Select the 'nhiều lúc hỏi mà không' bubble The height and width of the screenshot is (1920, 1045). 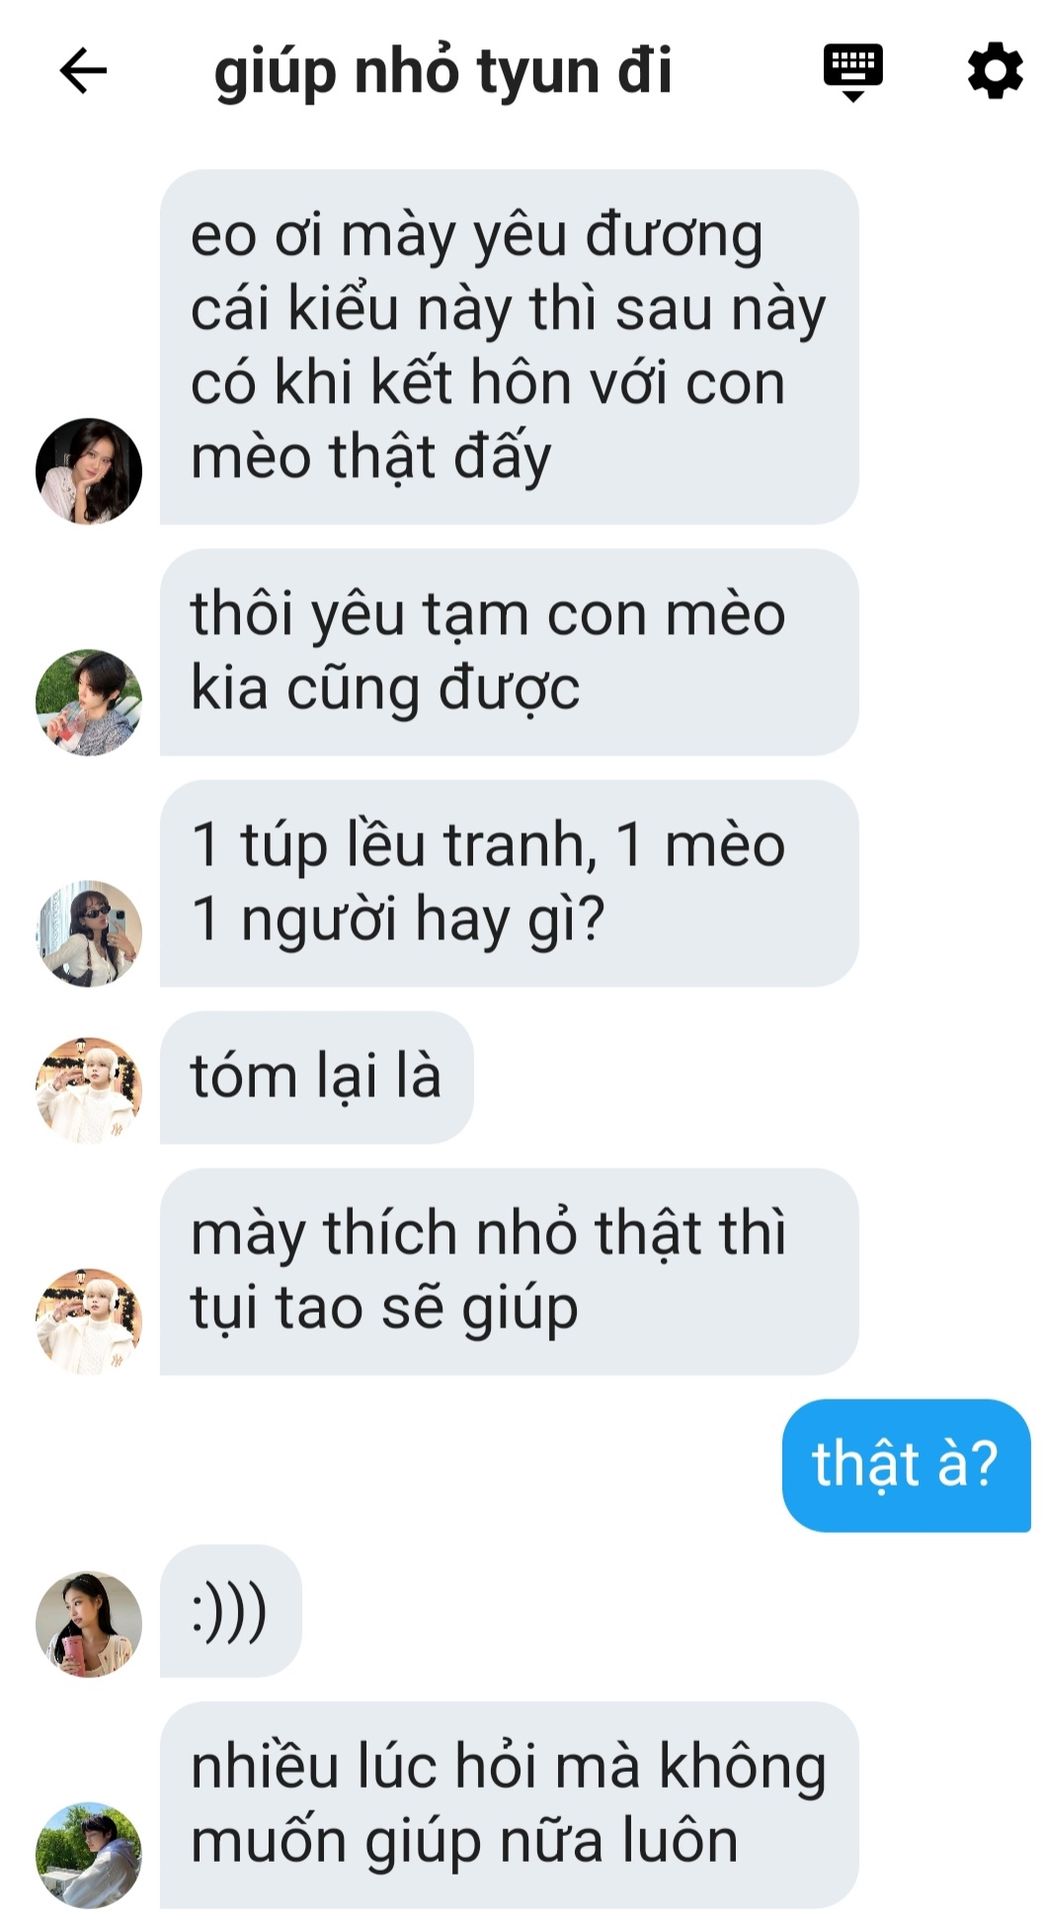pos(509,1805)
